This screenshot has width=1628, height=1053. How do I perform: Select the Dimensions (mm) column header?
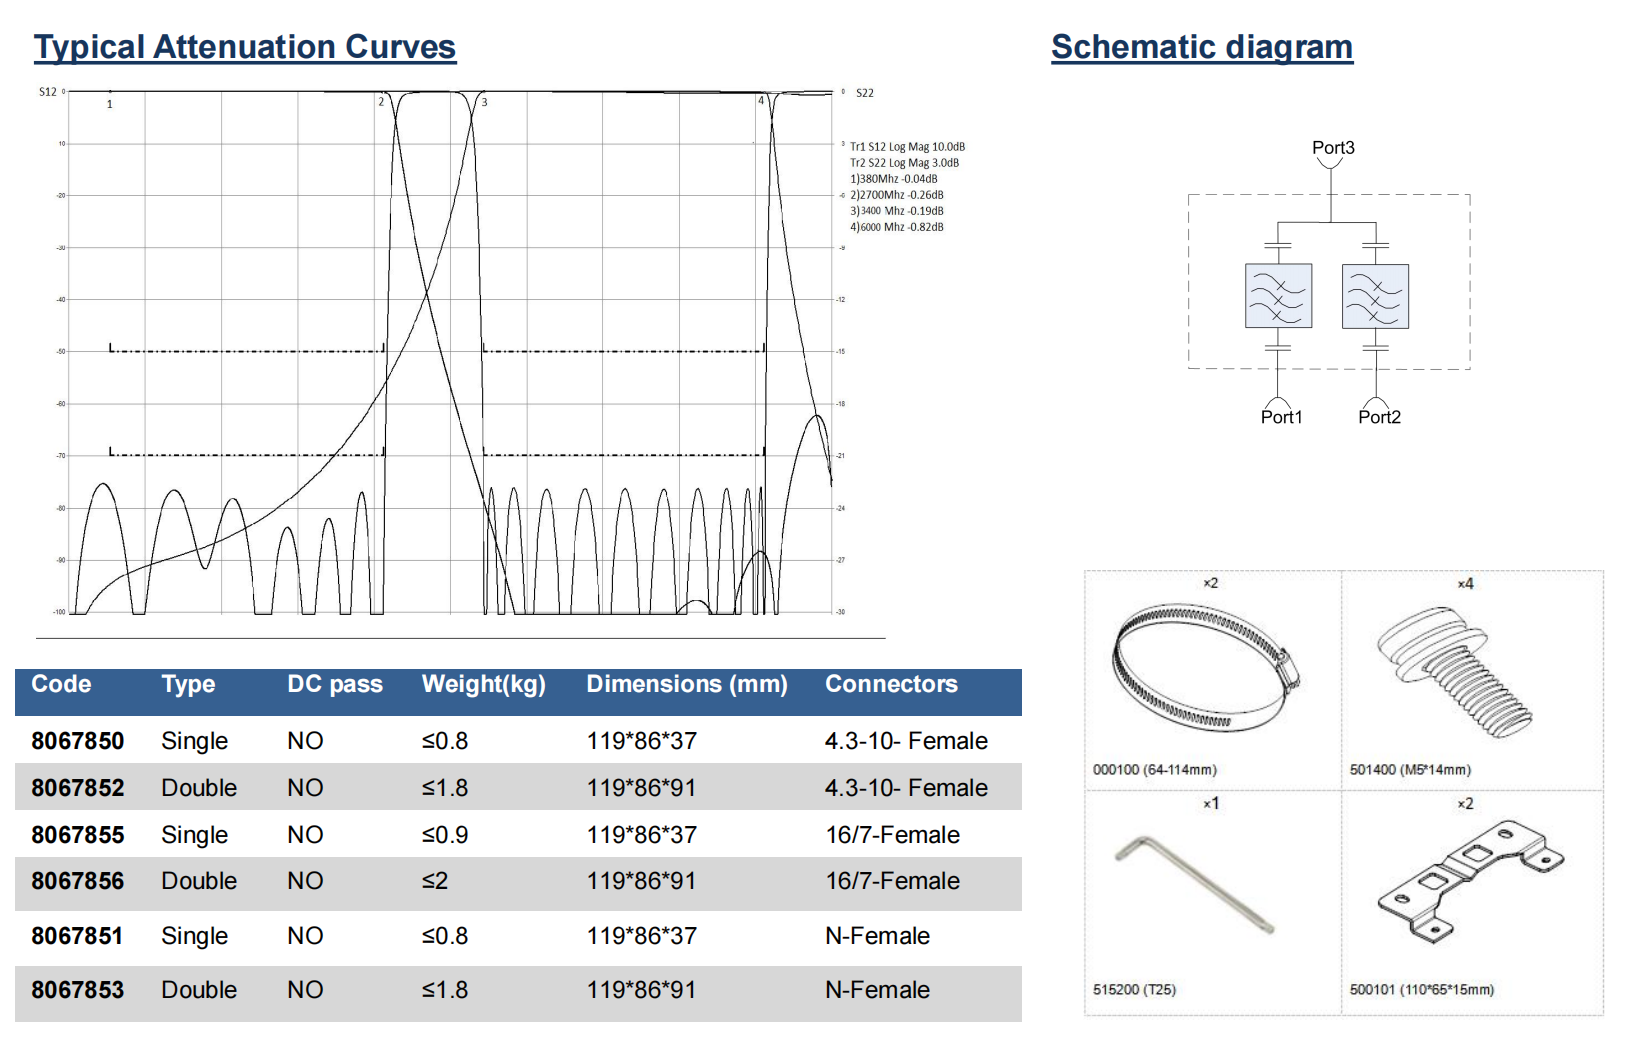pos(687,684)
